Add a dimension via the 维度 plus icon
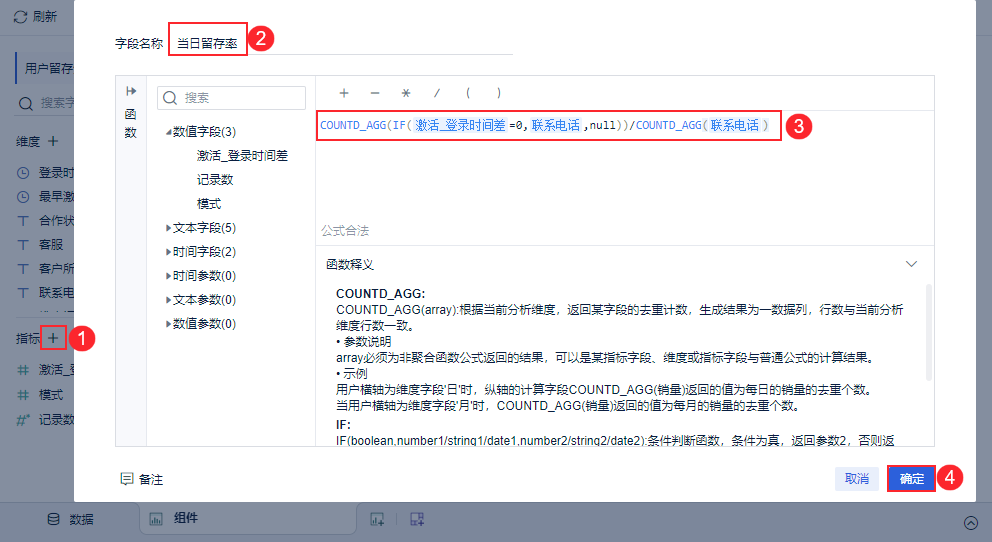This screenshot has height=542, width=992. [53, 141]
